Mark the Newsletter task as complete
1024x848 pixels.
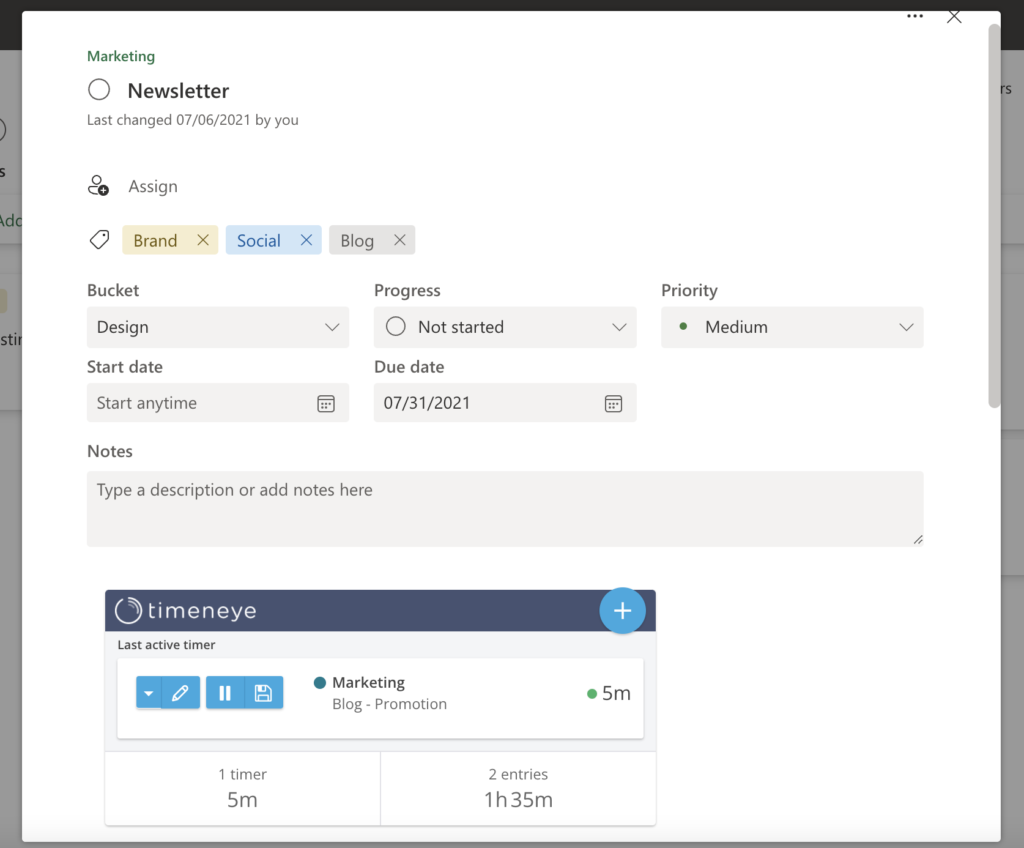click(99, 89)
